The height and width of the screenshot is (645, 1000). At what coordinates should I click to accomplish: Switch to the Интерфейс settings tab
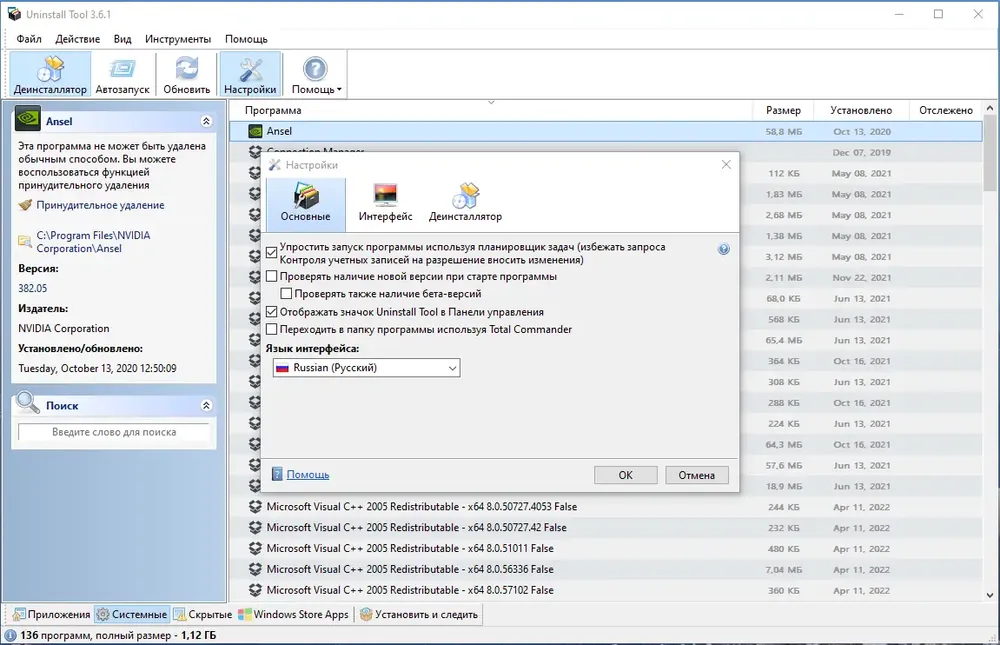coord(385,204)
